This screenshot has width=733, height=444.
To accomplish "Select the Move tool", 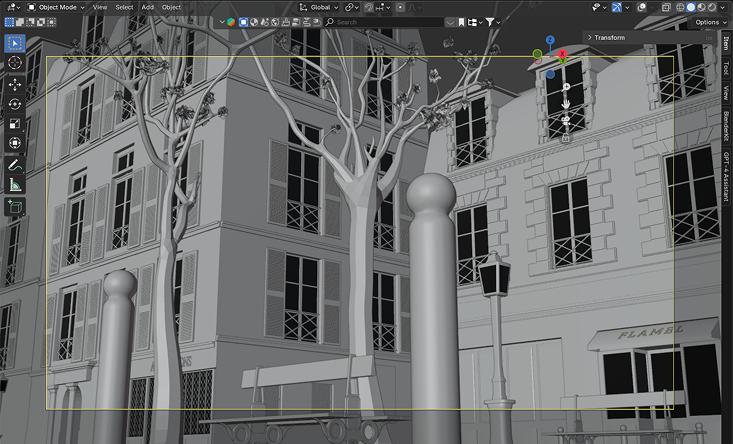I will point(14,85).
